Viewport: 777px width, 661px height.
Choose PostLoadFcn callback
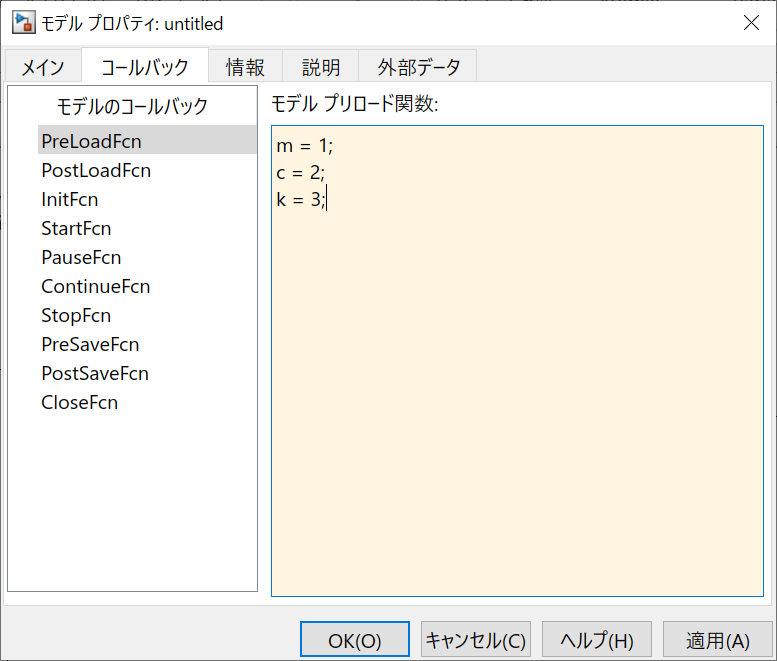[x=96, y=170]
